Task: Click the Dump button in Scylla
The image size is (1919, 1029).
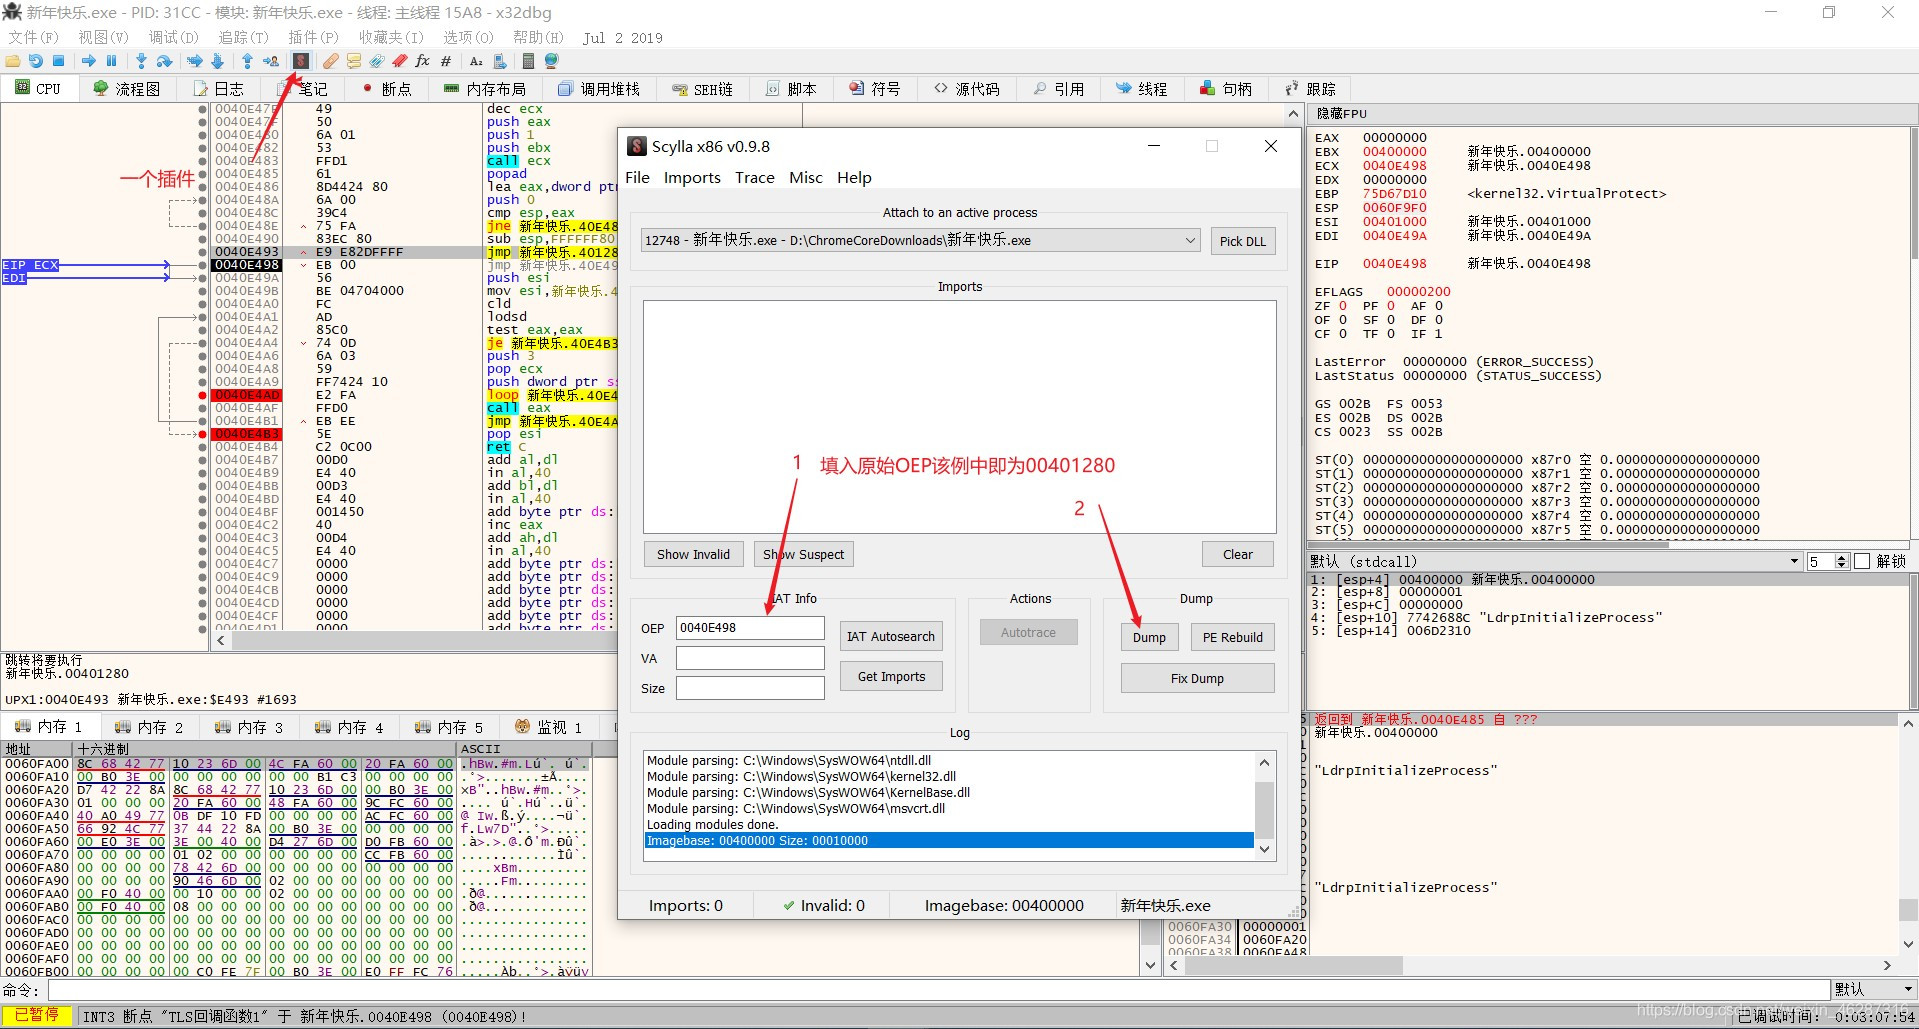Action: click(1148, 638)
